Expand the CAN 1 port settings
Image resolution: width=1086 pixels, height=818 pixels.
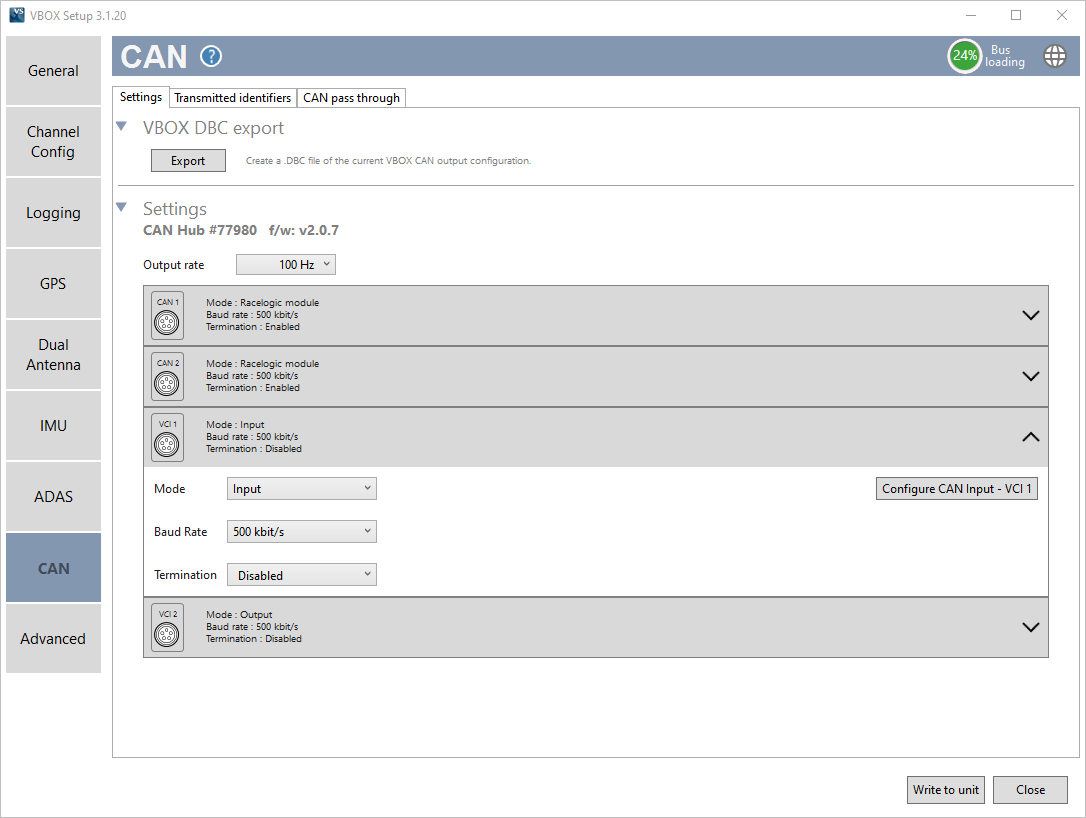(1031, 315)
